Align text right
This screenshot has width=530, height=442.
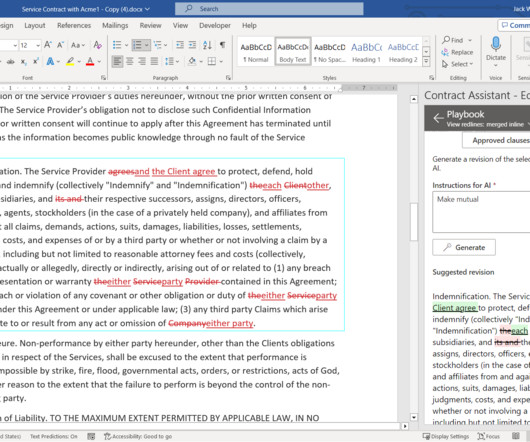pyautogui.click(x=142, y=62)
